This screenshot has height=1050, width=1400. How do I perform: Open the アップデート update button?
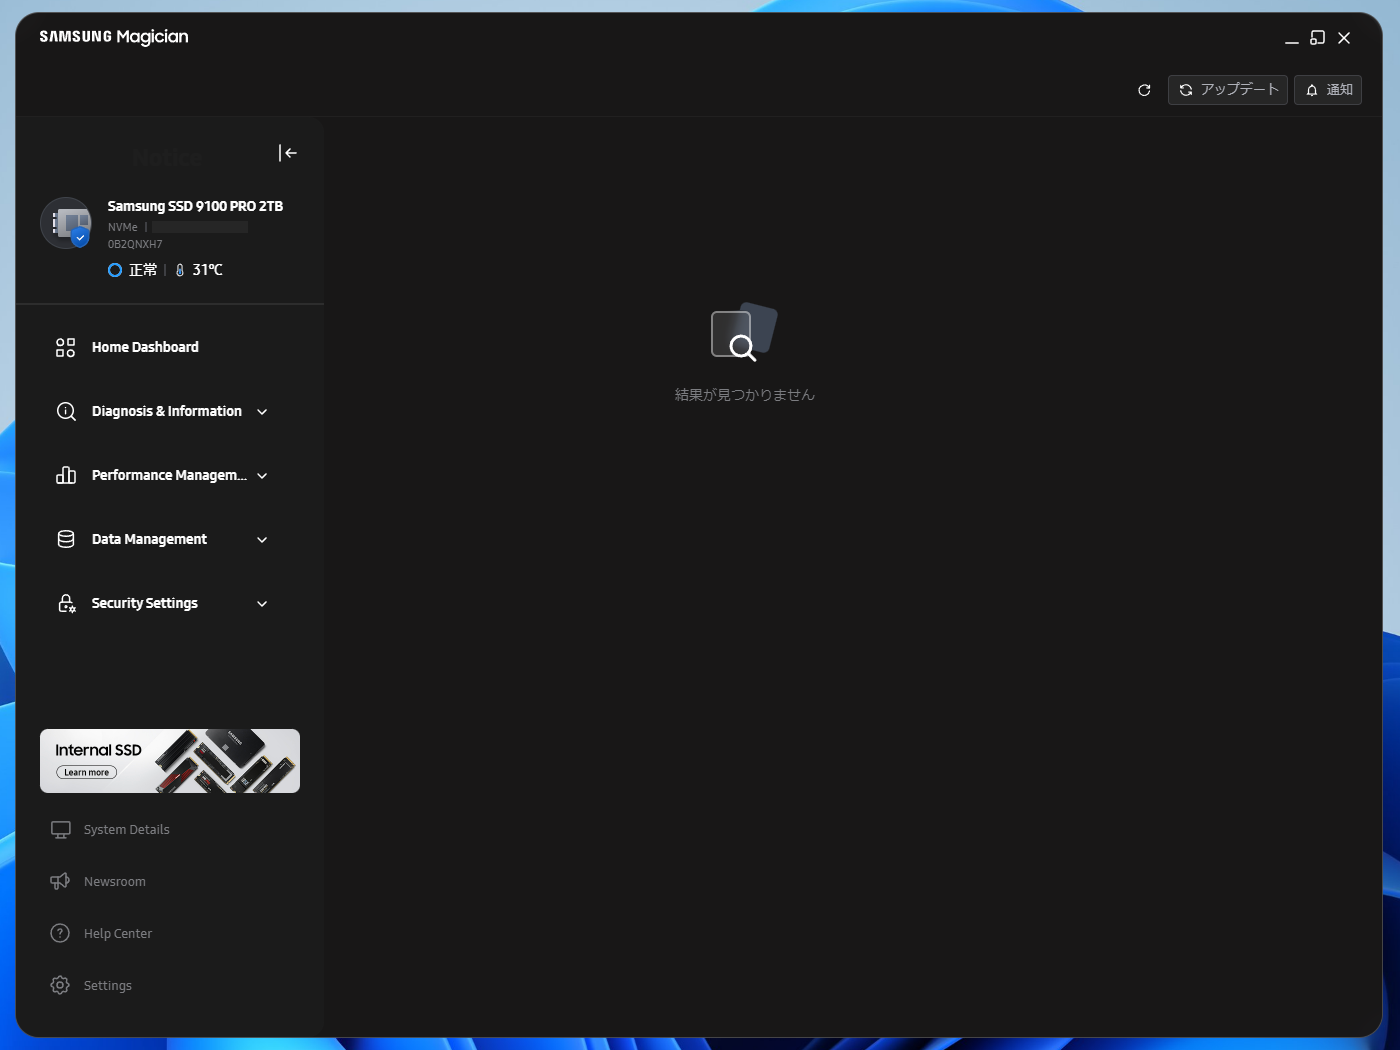[x=1228, y=90]
